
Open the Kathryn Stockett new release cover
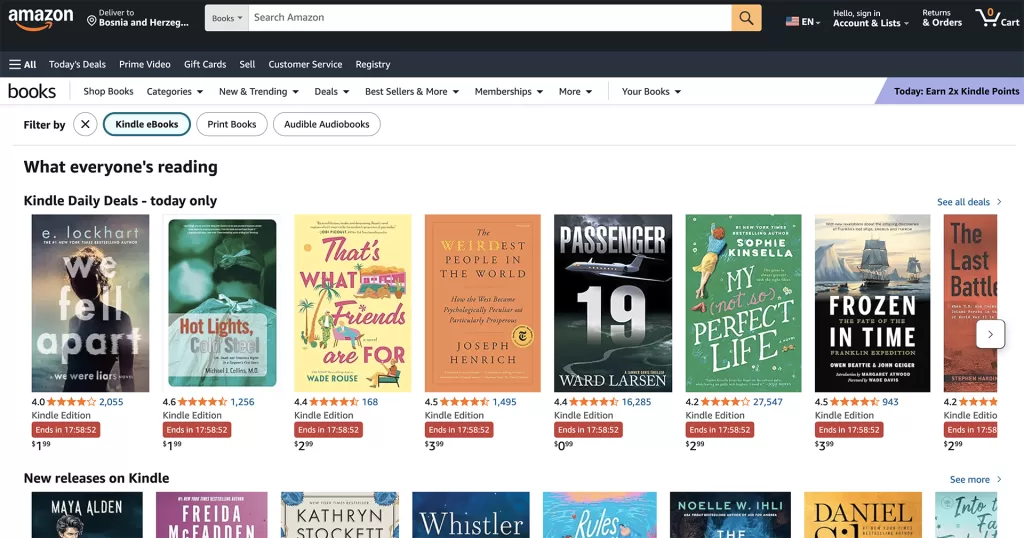click(340, 515)
